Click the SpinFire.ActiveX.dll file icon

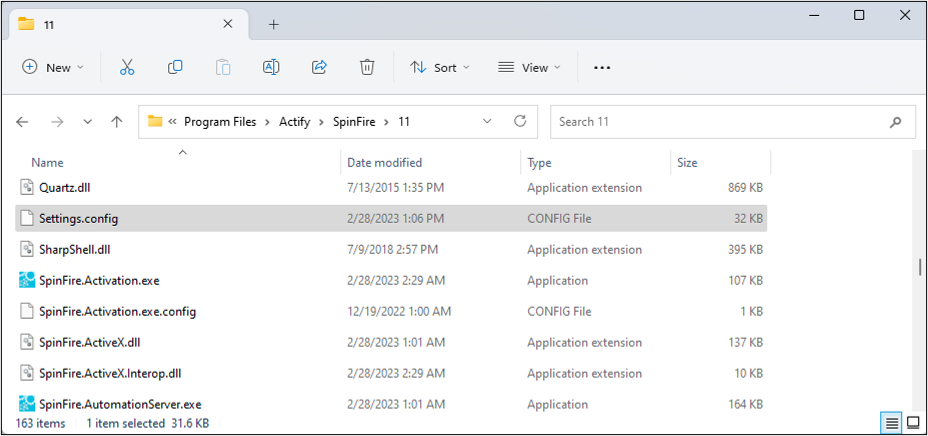(27, 343)
